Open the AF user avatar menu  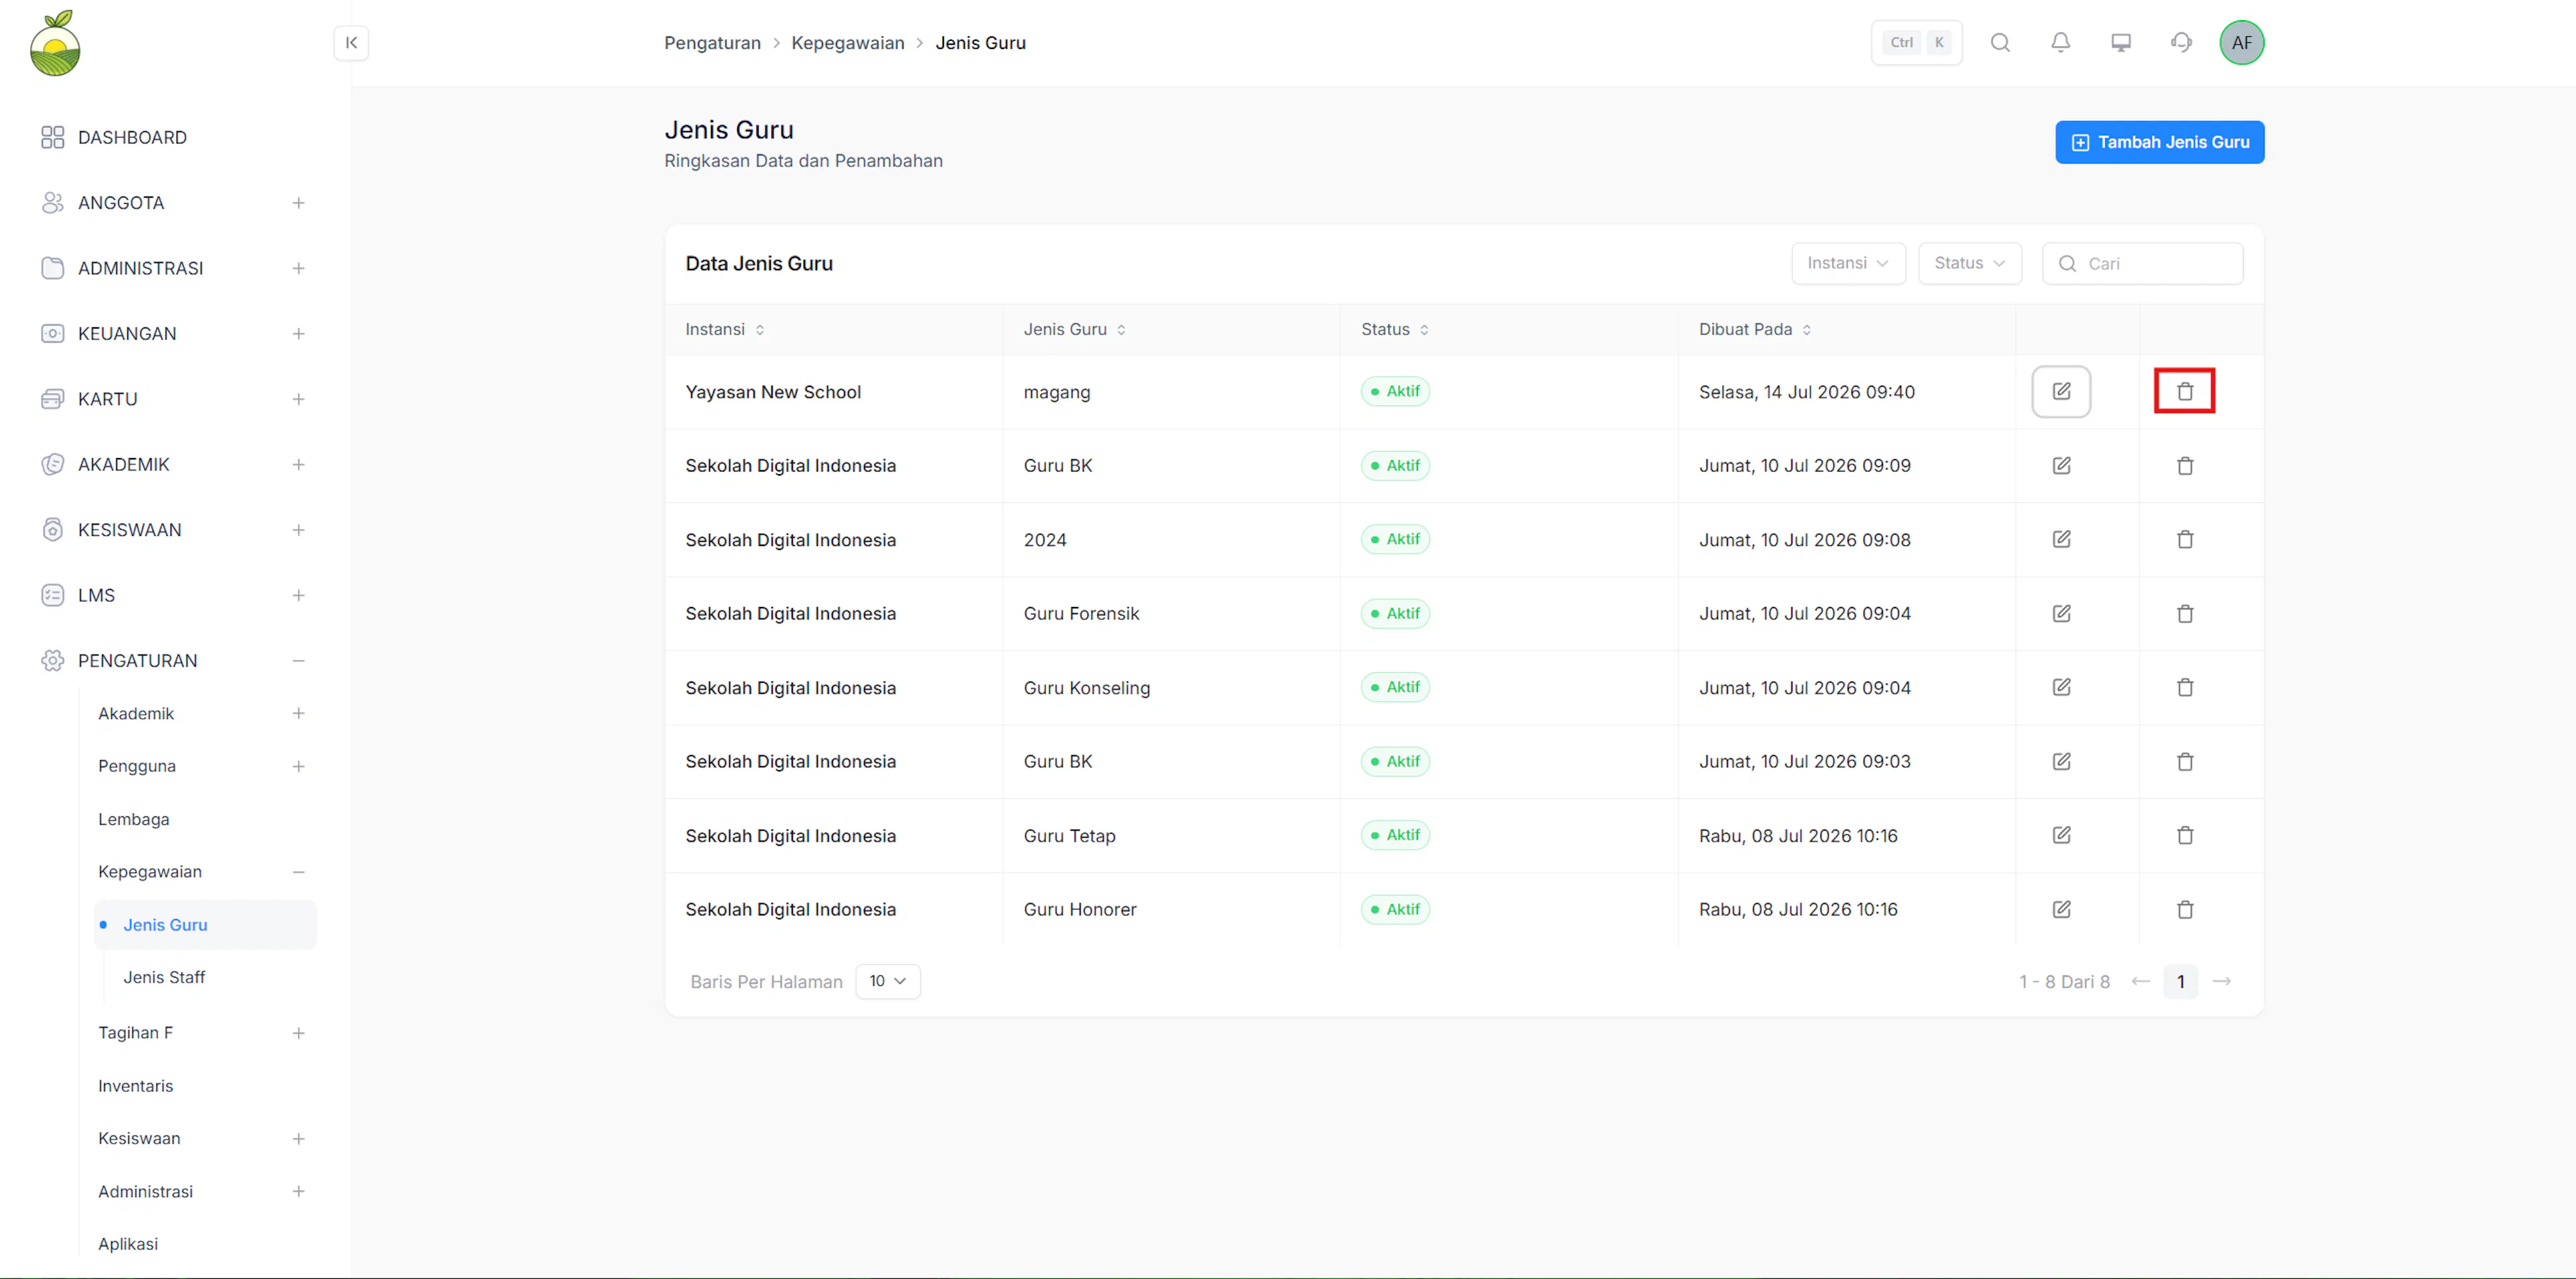point(2242,43)
